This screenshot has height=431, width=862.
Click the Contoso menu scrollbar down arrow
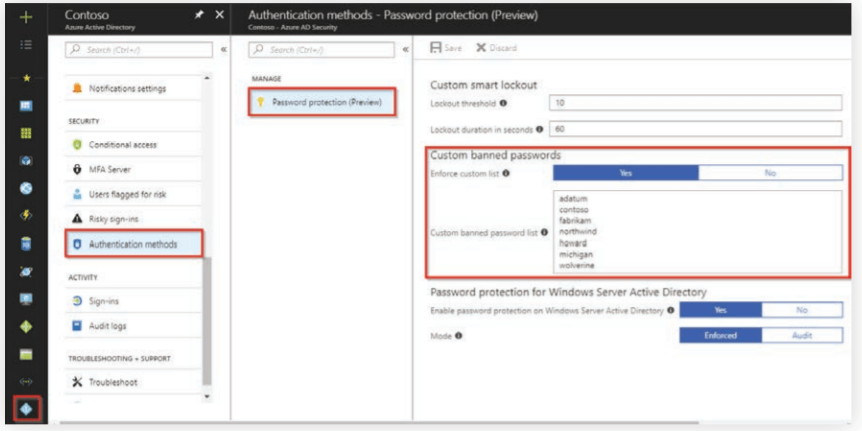click(x=207, y=396)
